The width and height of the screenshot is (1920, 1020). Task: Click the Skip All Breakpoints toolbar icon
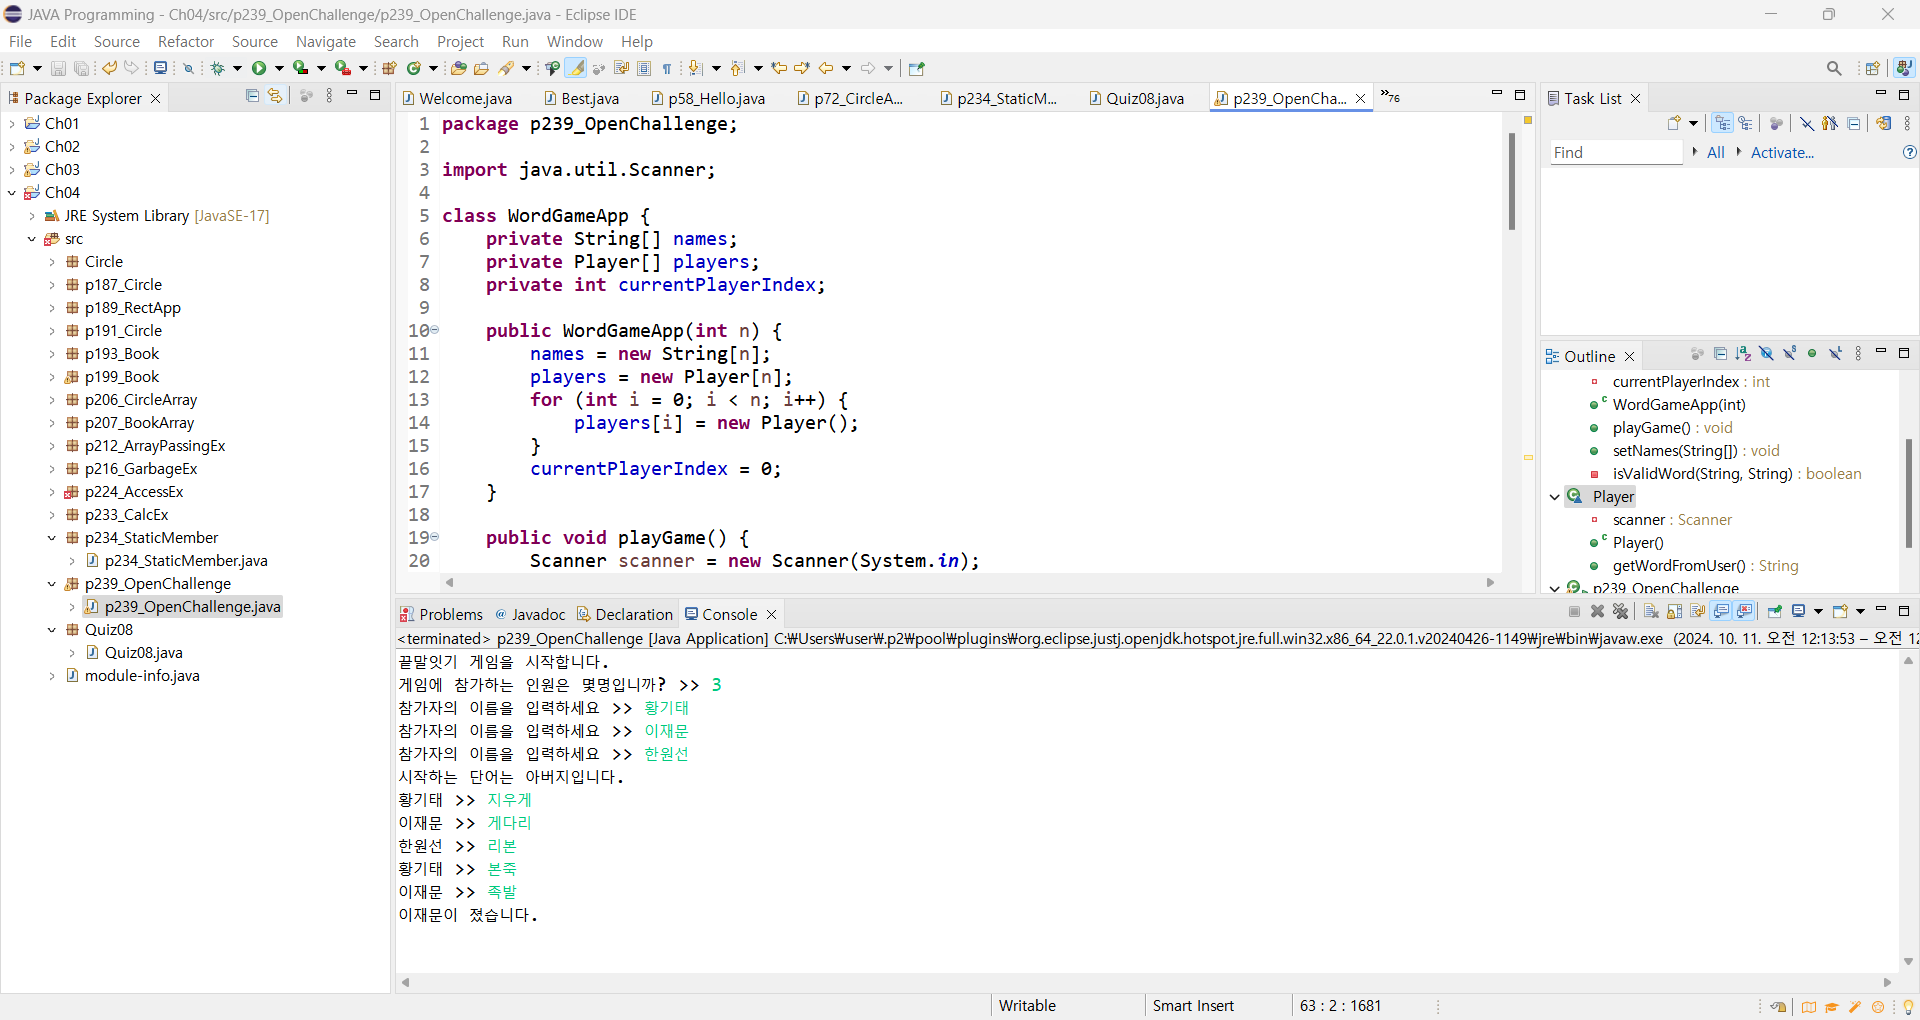(188, 68)
